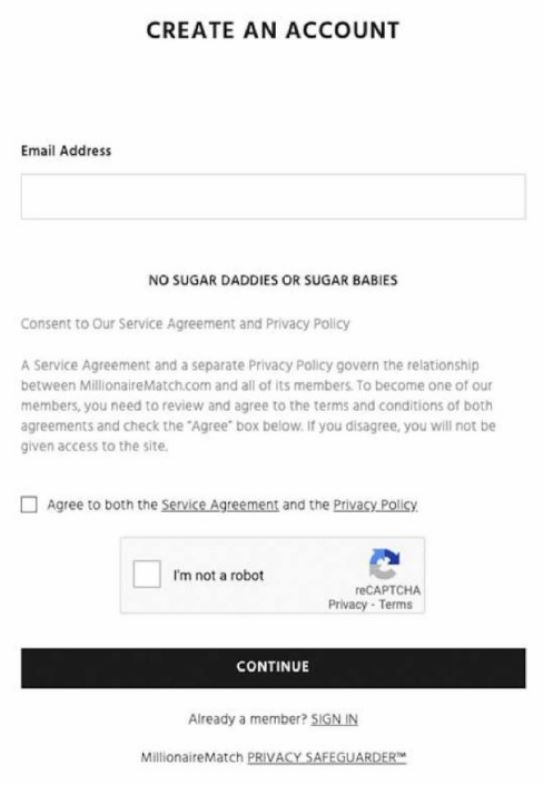Click the I'm not a robot label text
The width and height of the screenshot is (543, 787).
coord(218,575)
